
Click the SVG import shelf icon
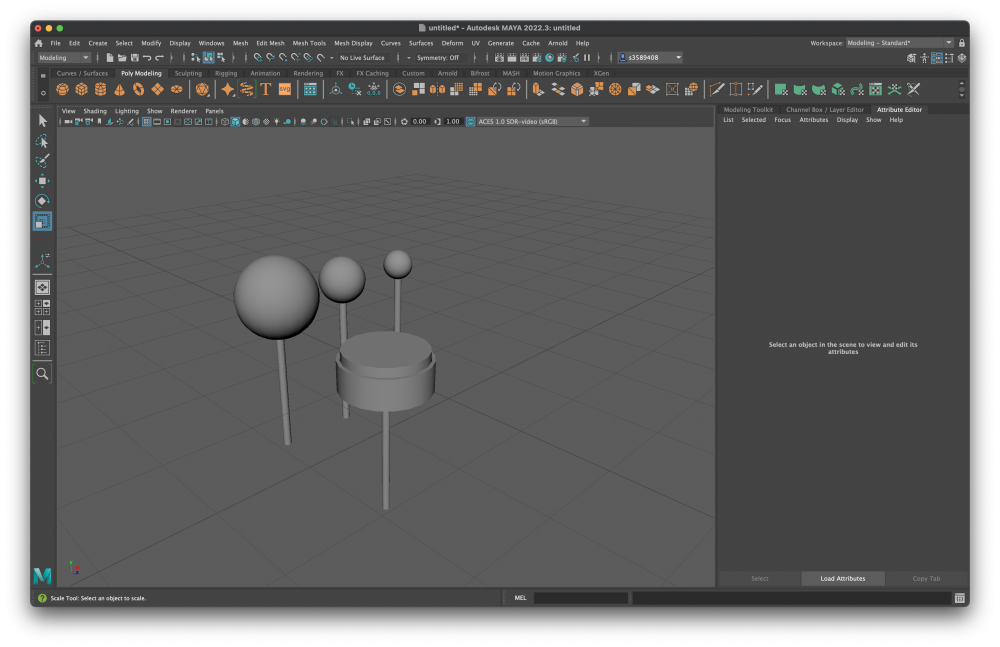pos(285,90)
